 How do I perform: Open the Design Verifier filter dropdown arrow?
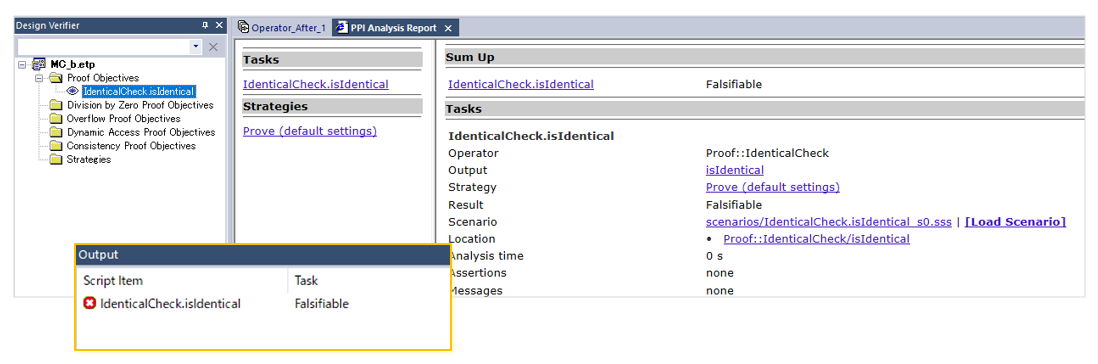[196, 47]
